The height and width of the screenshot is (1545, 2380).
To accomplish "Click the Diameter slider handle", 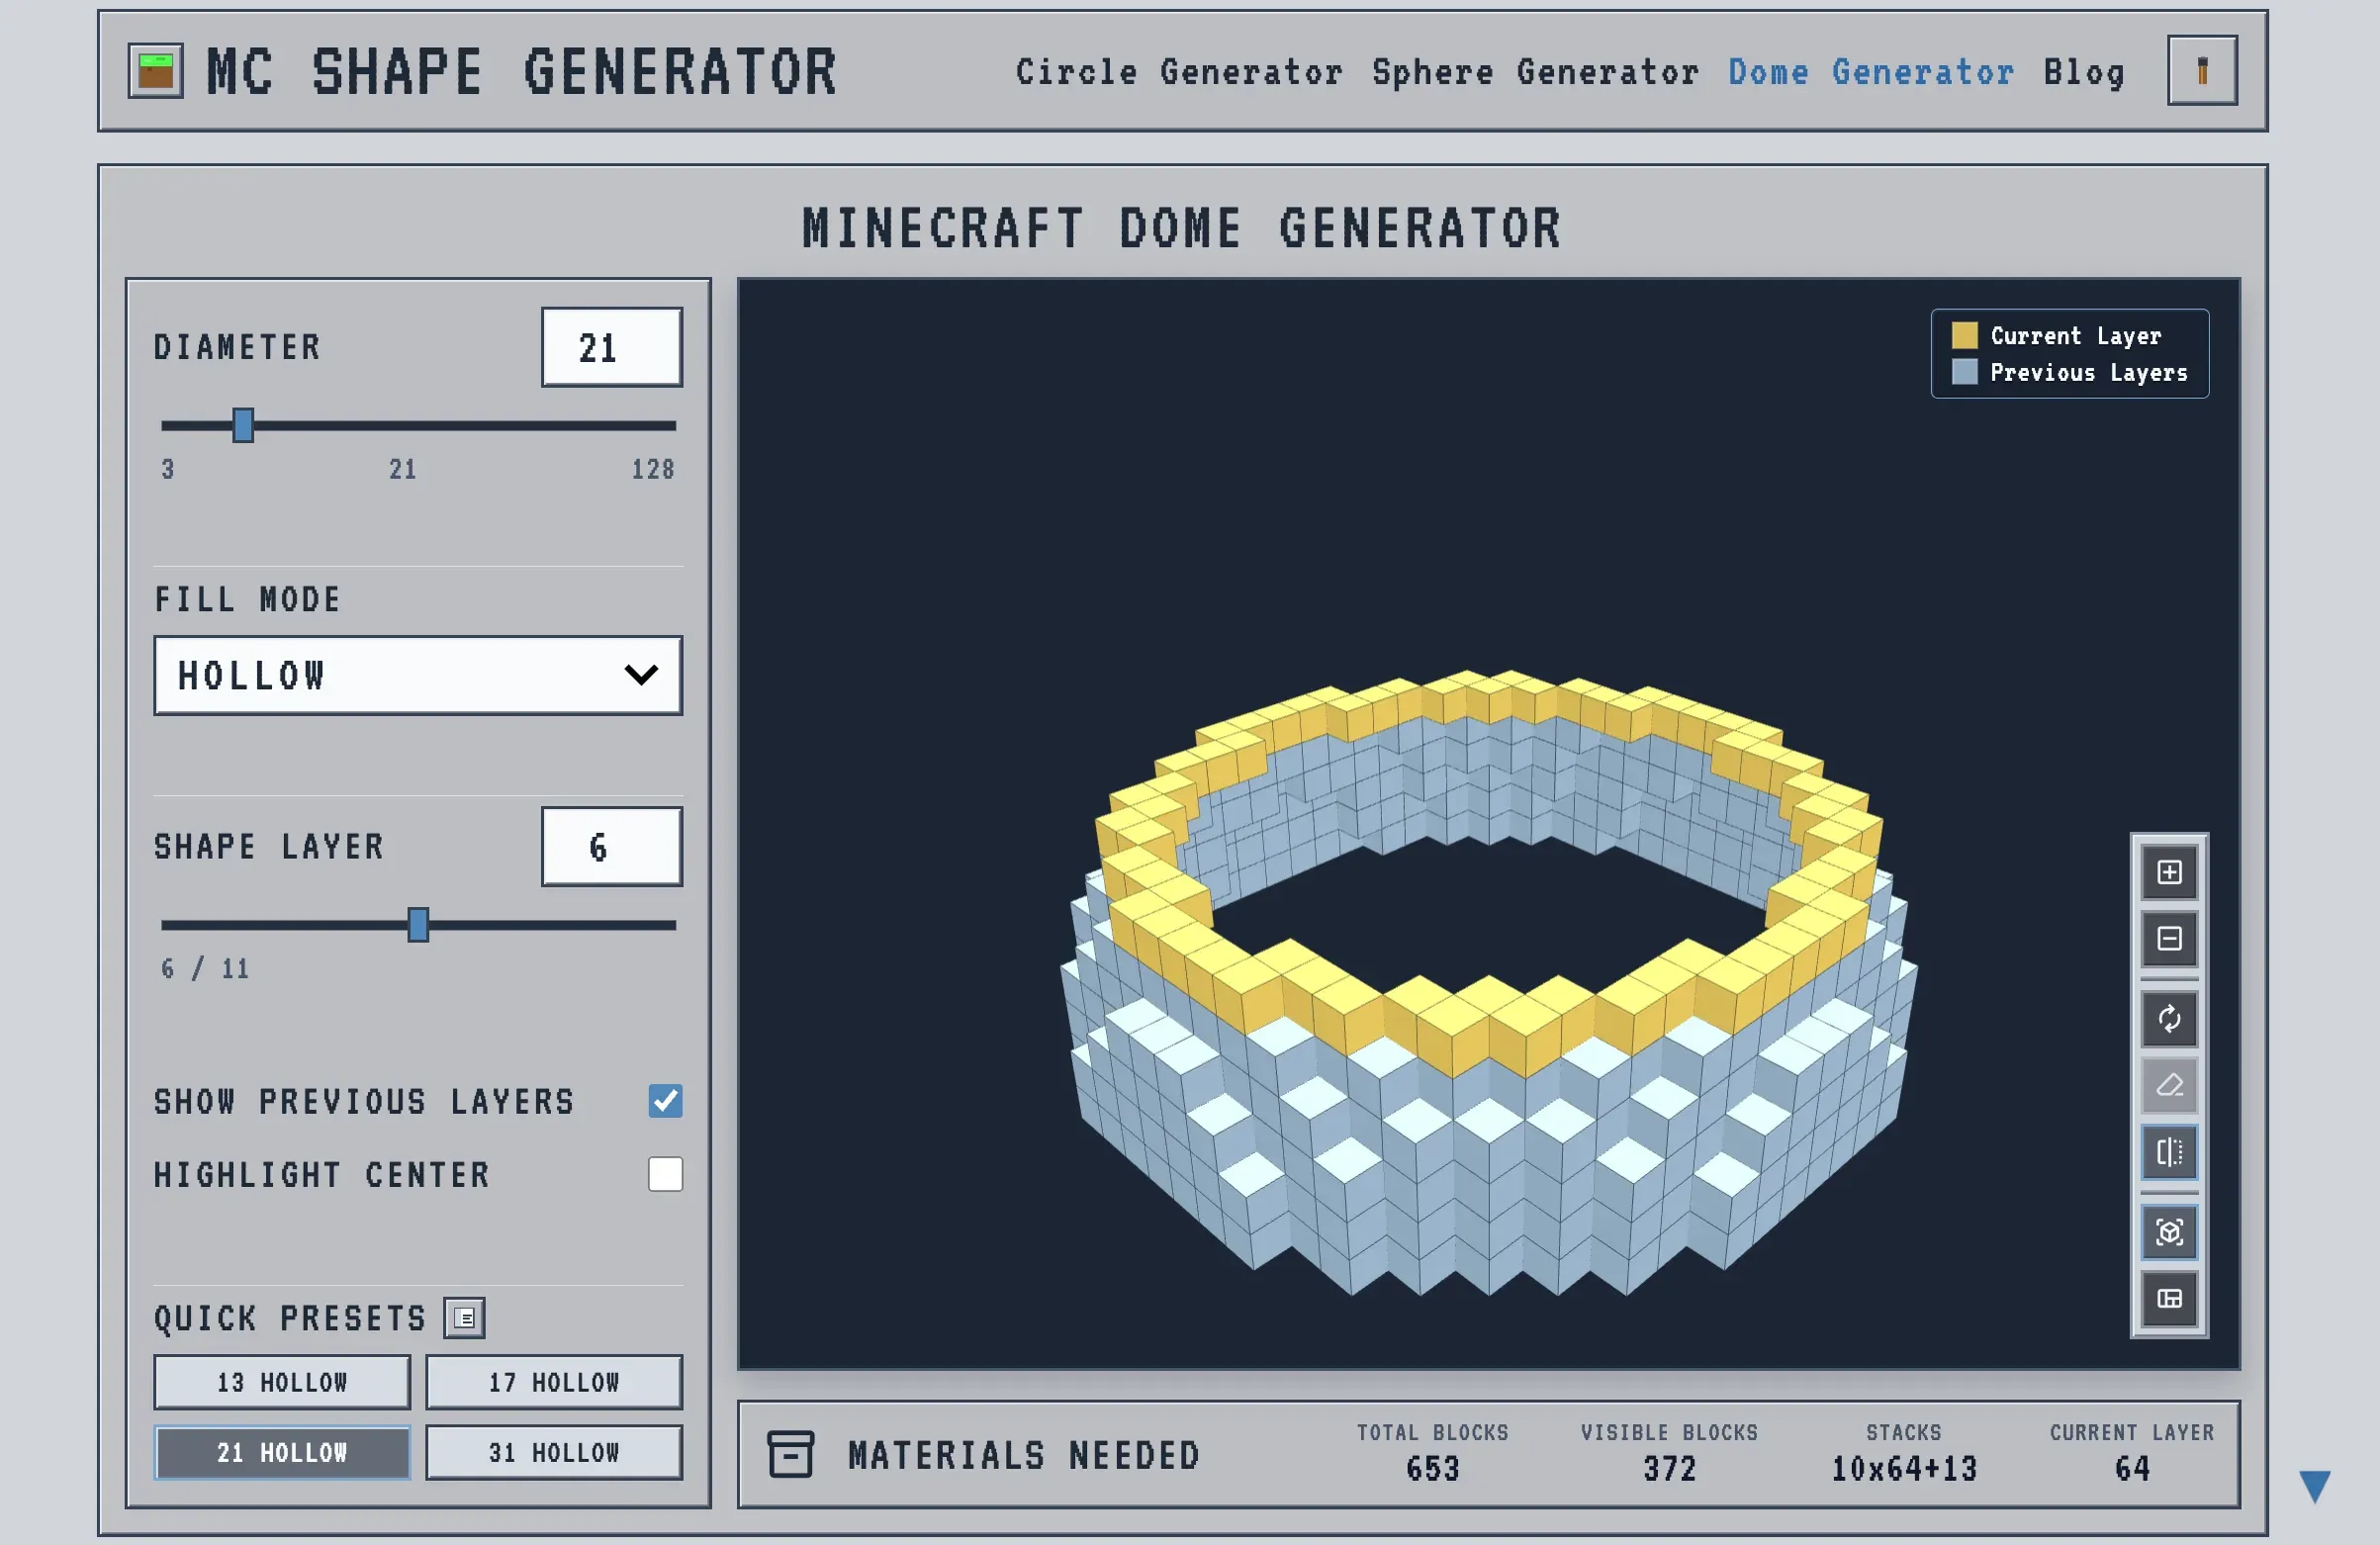I will point(243,425).
